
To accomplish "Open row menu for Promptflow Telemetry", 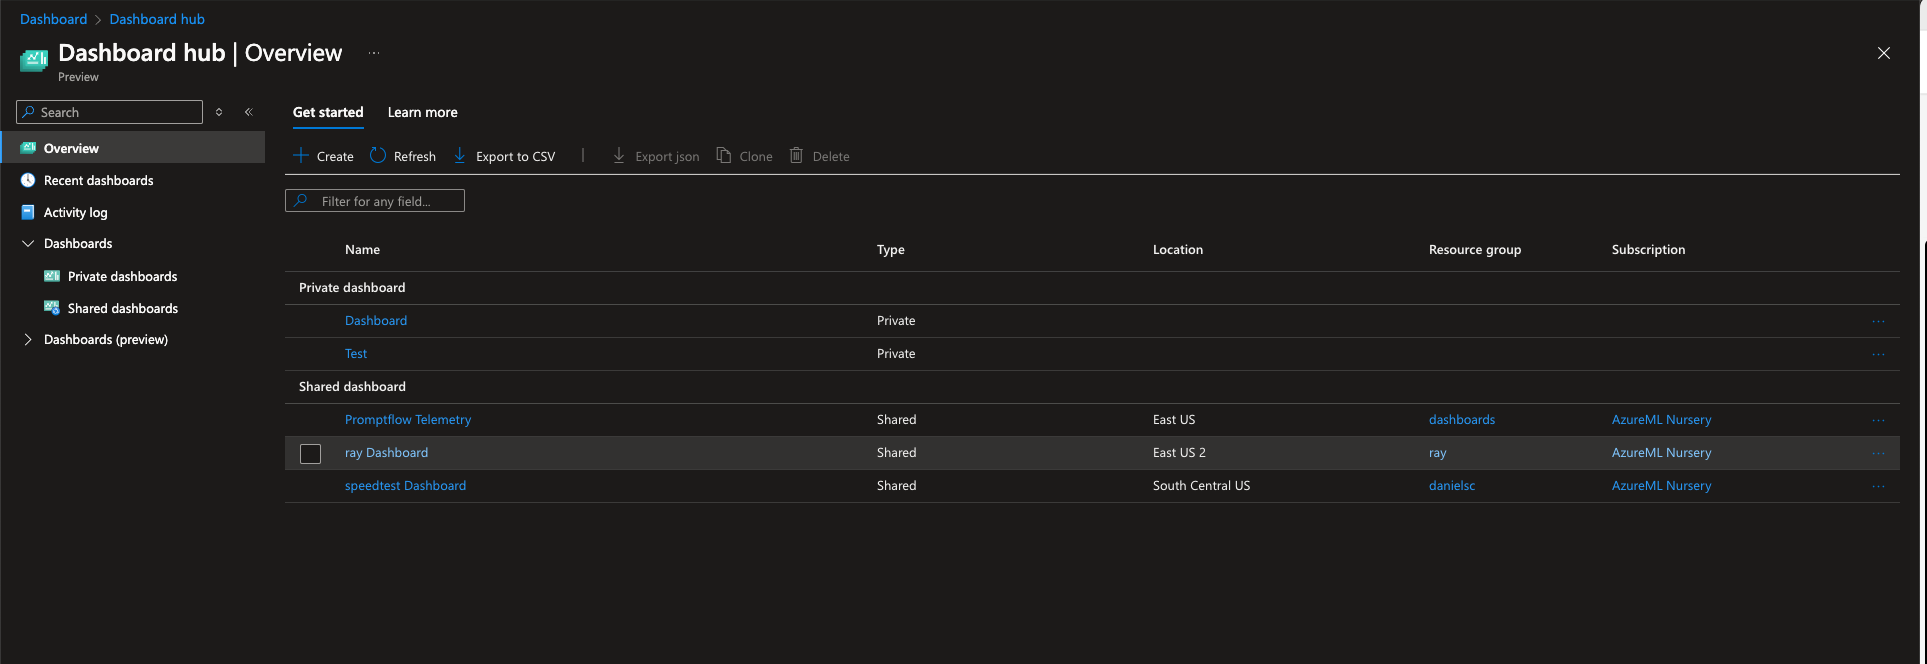I will [1878, 420].
